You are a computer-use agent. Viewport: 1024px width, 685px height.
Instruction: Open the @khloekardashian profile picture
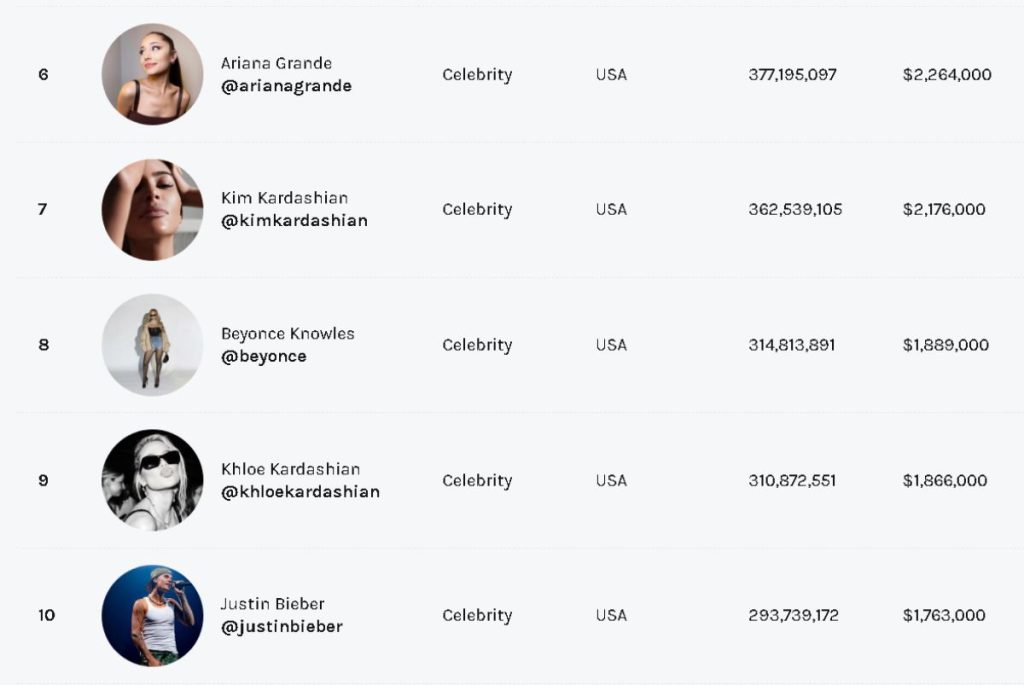(152, 480)
